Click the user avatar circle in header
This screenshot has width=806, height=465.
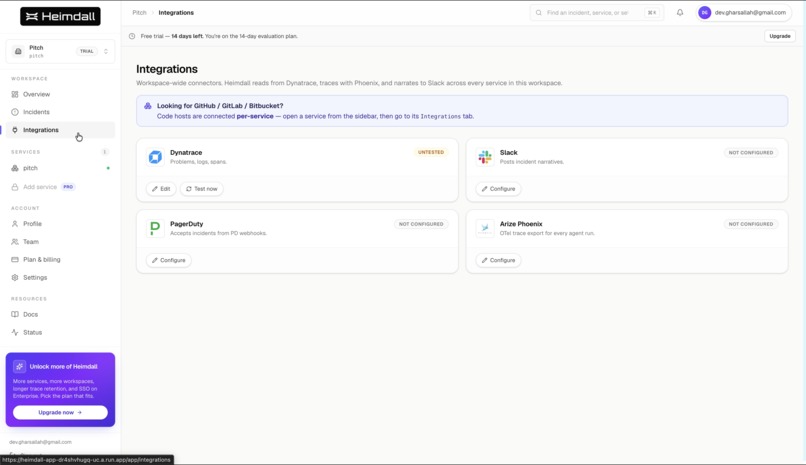pos(704,12)
